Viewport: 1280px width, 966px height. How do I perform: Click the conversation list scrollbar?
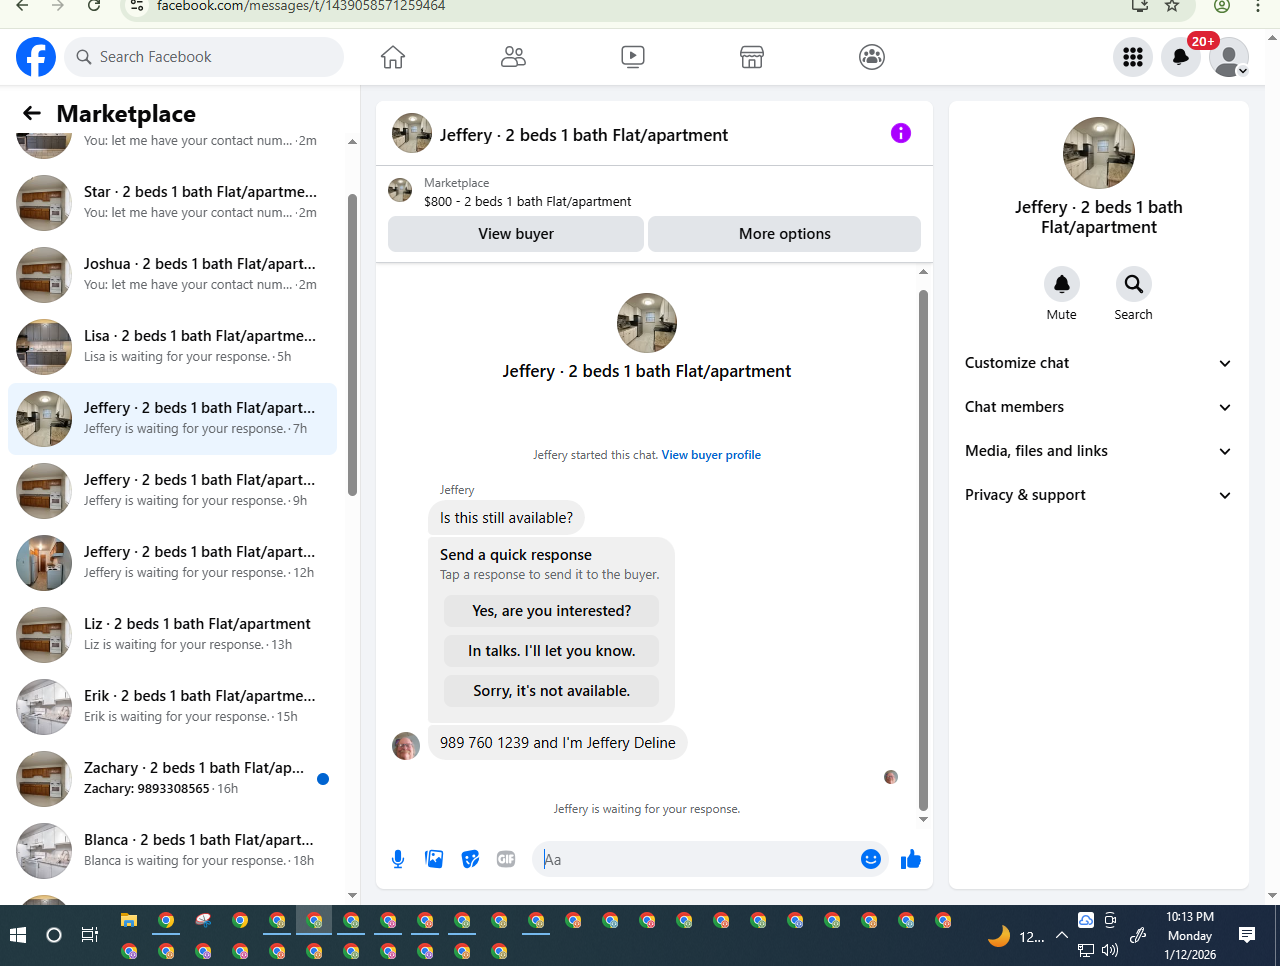click(352, 345)
